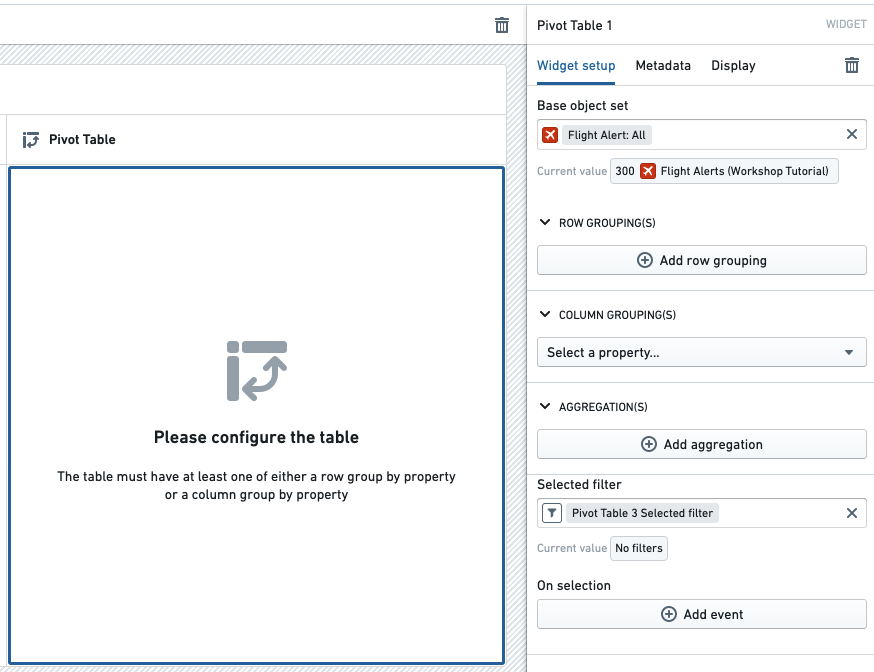Click the red icon in Current value chip
This screenshot has height=672, width=874.
(x=648, y=171)
